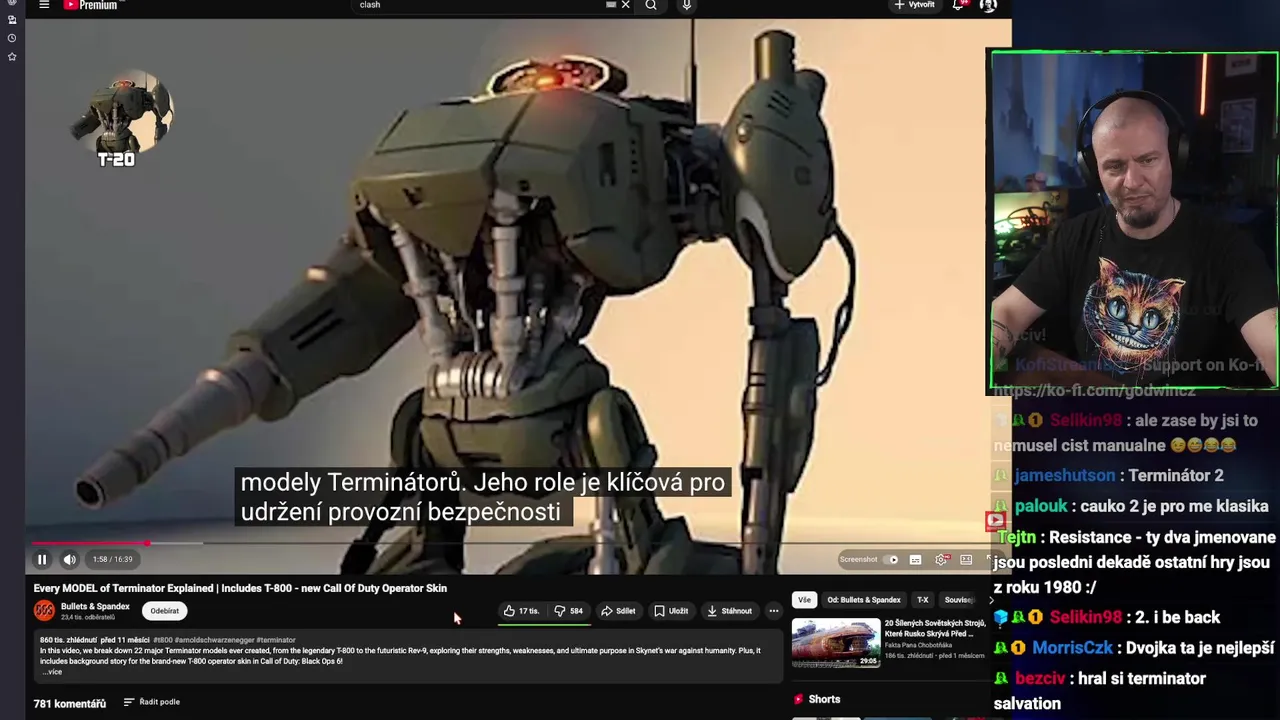Switch to theater mode icon
The width and height of the screenshot is (1280, 720).
coord(966,560)
